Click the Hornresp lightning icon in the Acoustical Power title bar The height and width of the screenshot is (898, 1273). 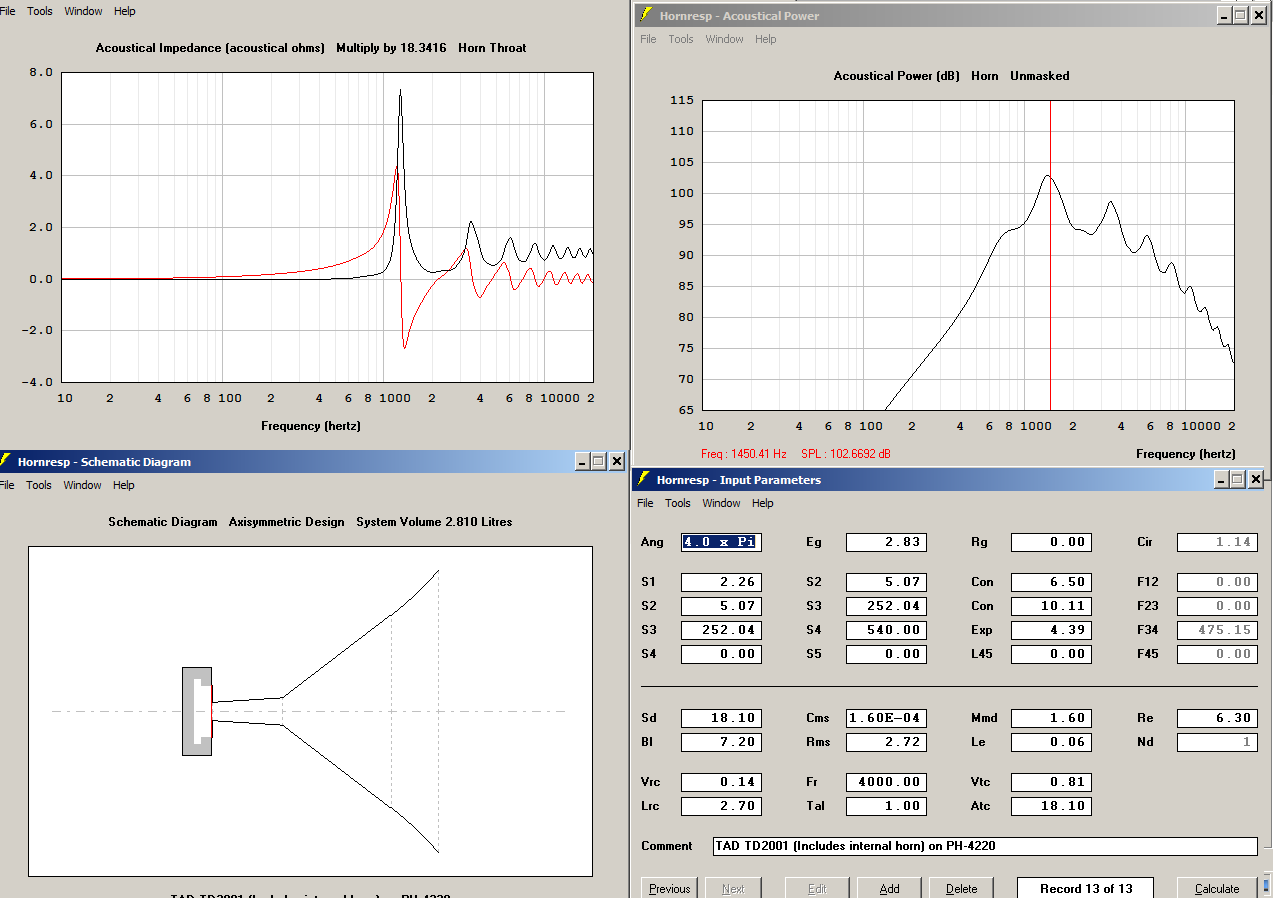pyautogui.click(x=646, y=15)
